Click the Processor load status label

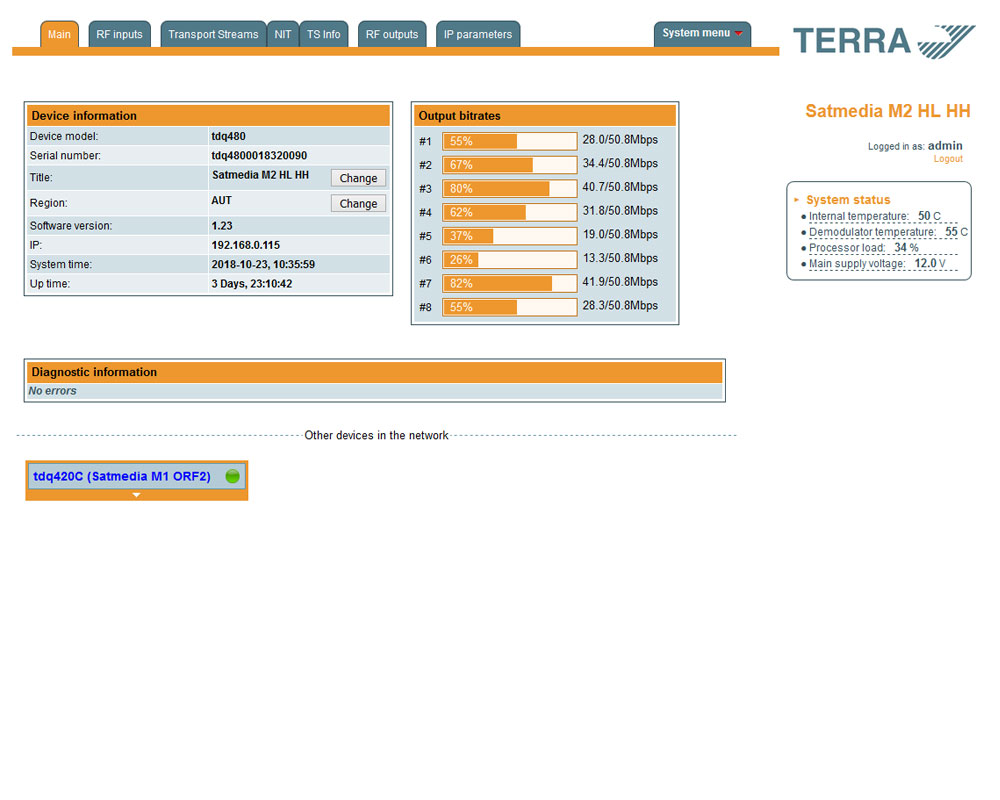click(x=846, y=248)
